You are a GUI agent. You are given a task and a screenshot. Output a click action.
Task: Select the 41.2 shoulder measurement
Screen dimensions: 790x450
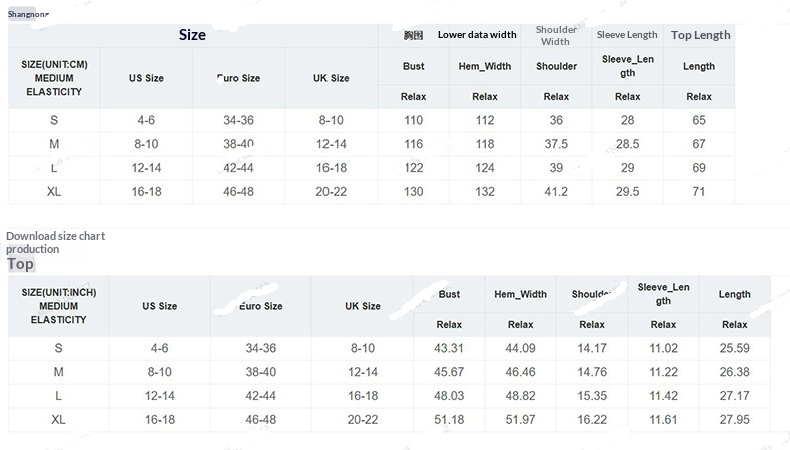point(556,191)
